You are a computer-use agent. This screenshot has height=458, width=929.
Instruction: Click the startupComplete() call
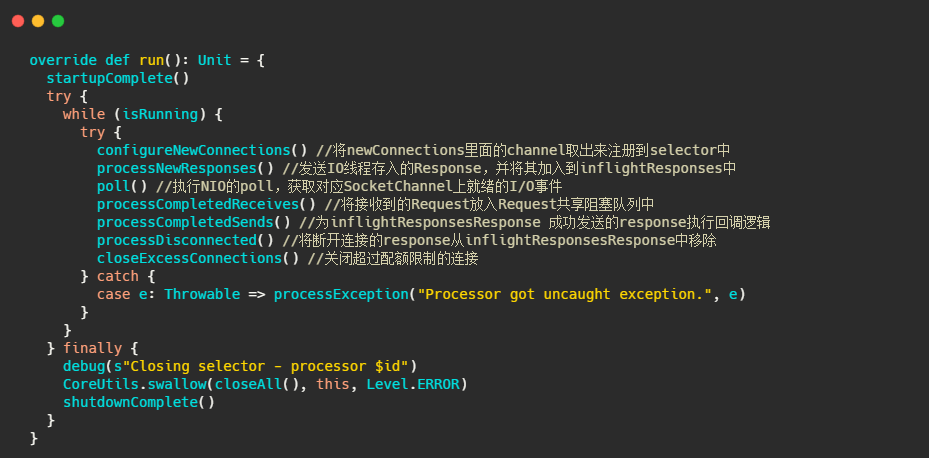pos(117,78)
